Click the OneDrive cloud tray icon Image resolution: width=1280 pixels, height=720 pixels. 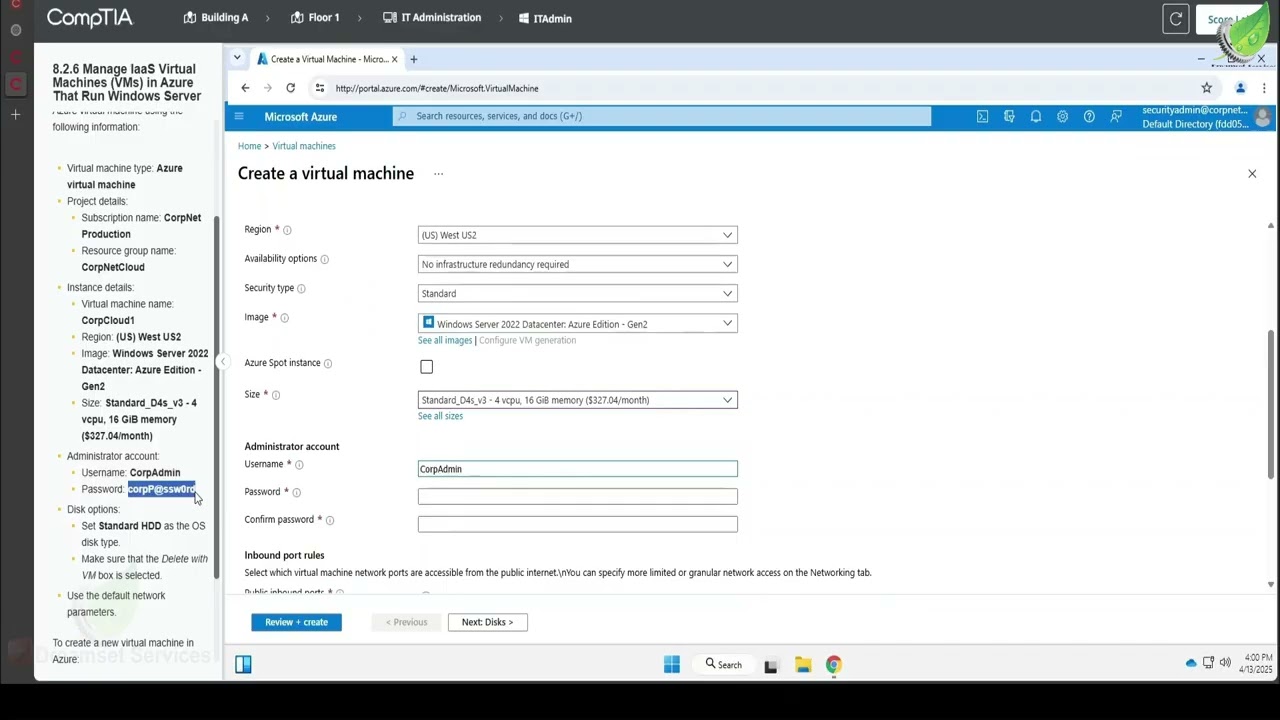point(1191,662)
